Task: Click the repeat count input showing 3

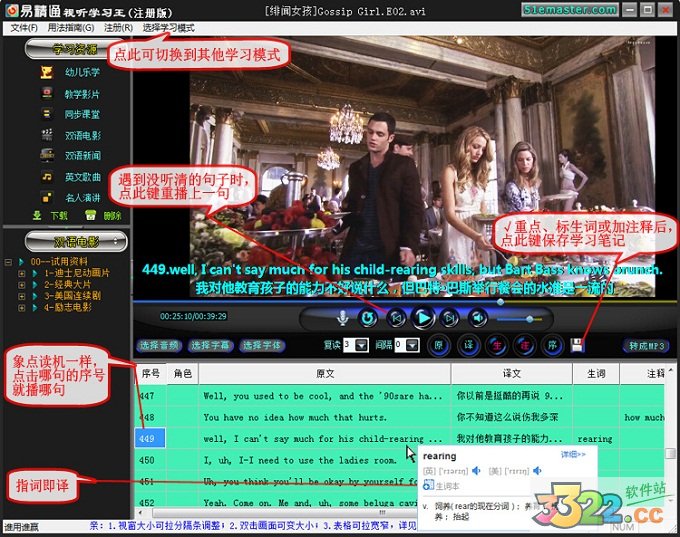Action: [349, 345]
